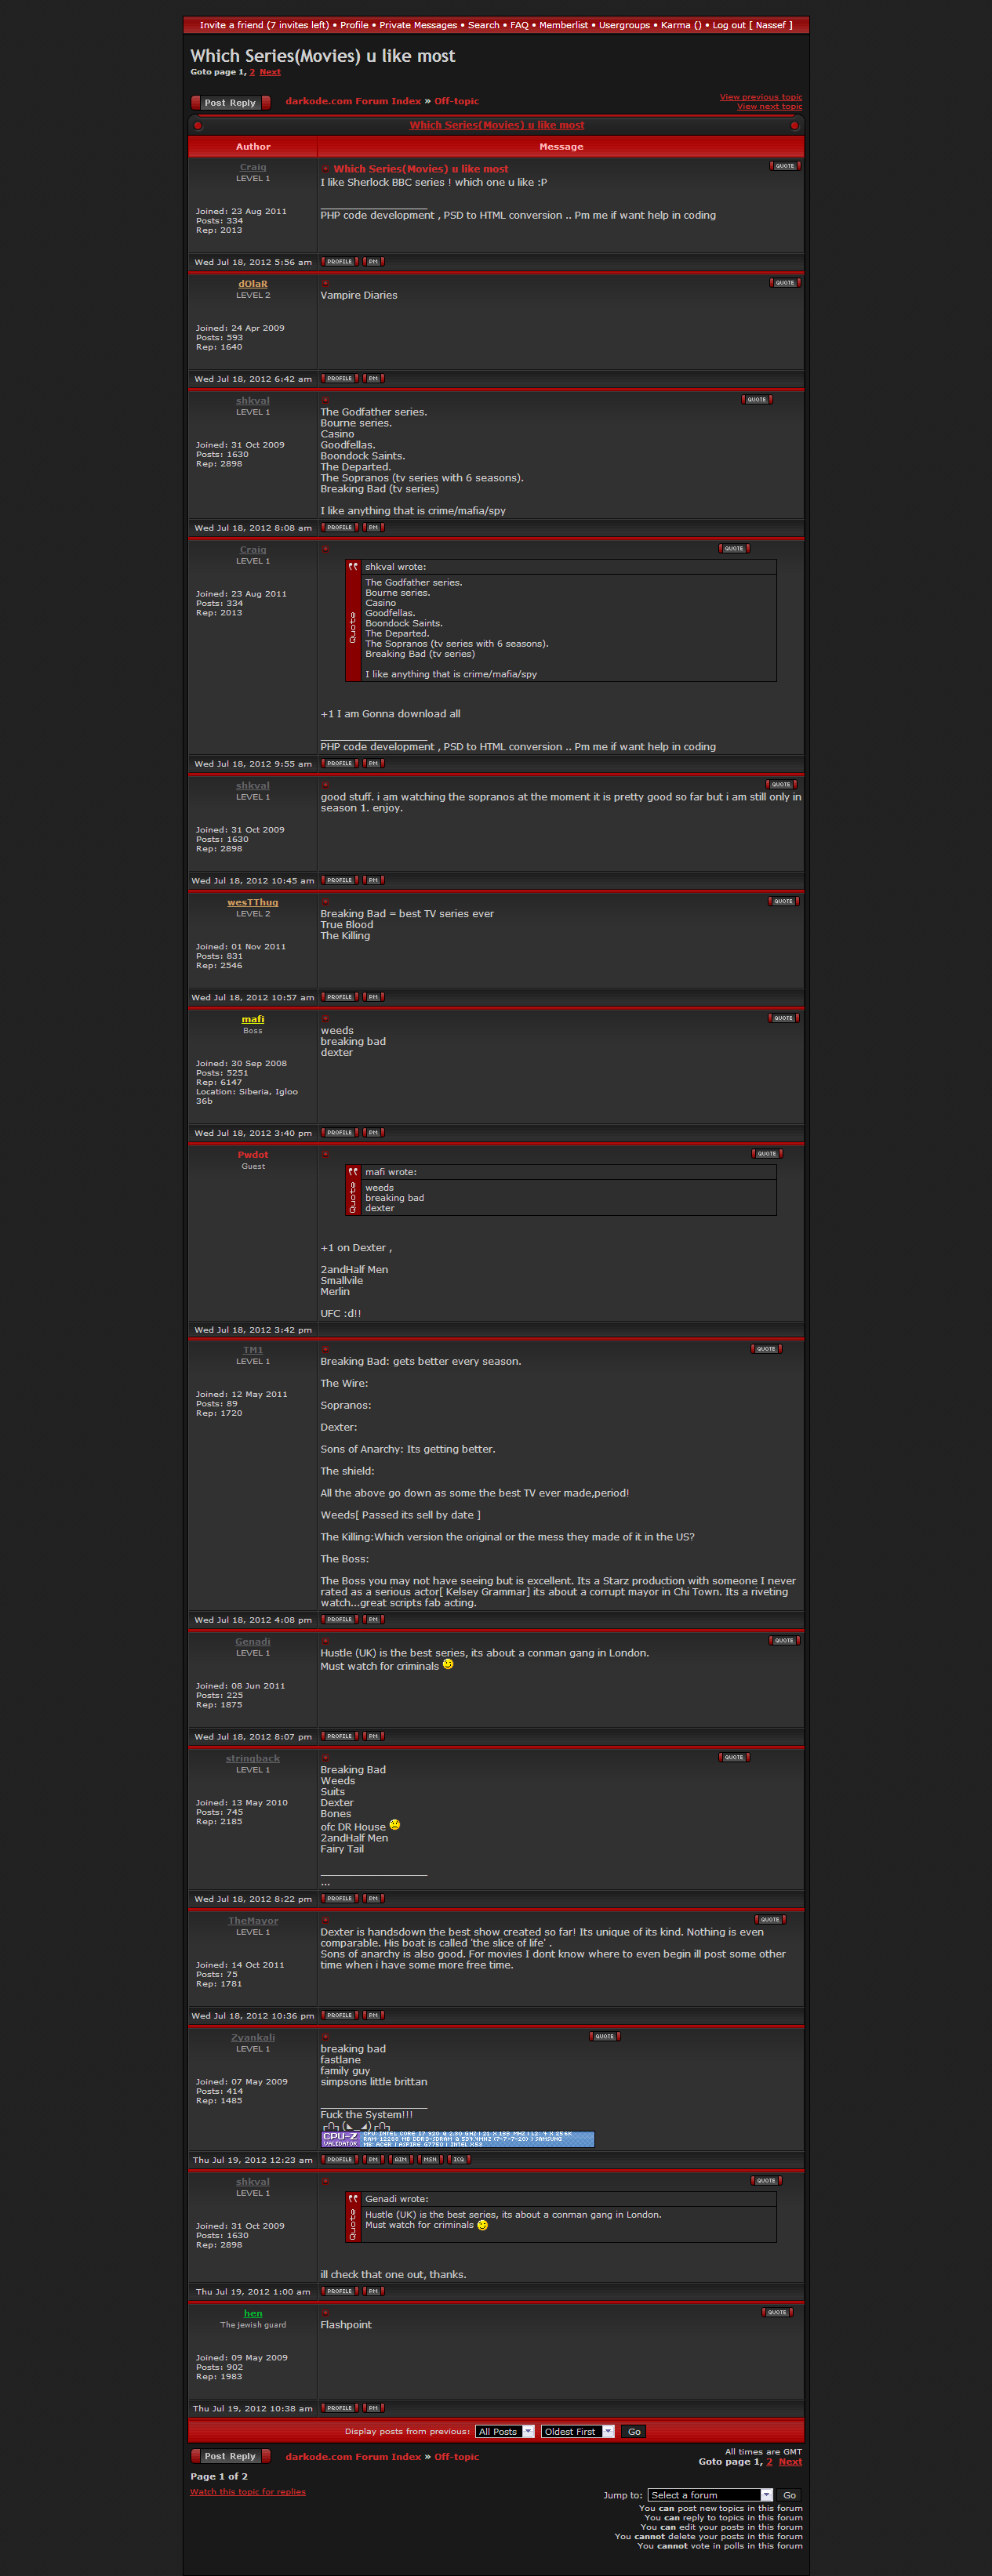Screen dimensions: 992x2576
Task: Click the top Post Reply button
Action: tap(230, 102)
